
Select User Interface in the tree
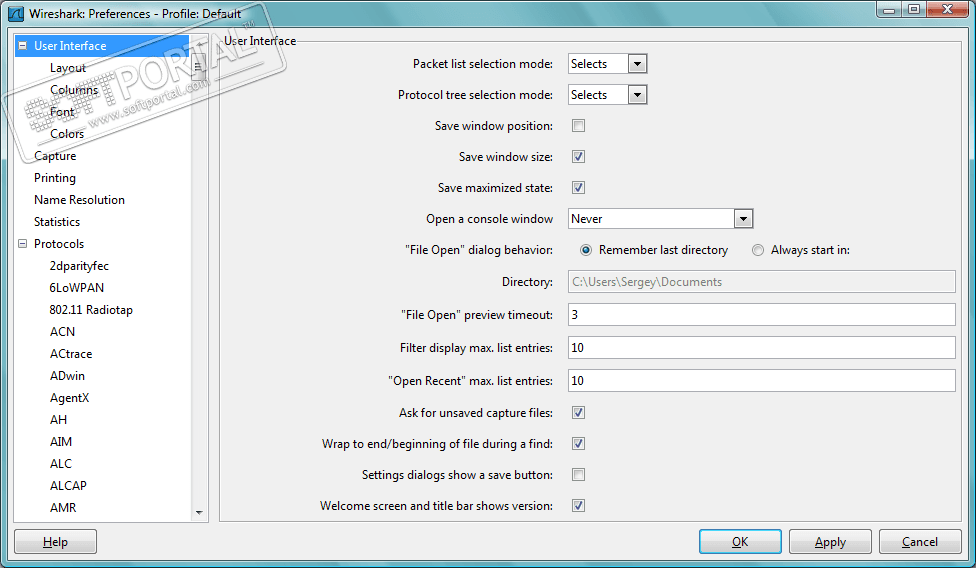70,45
